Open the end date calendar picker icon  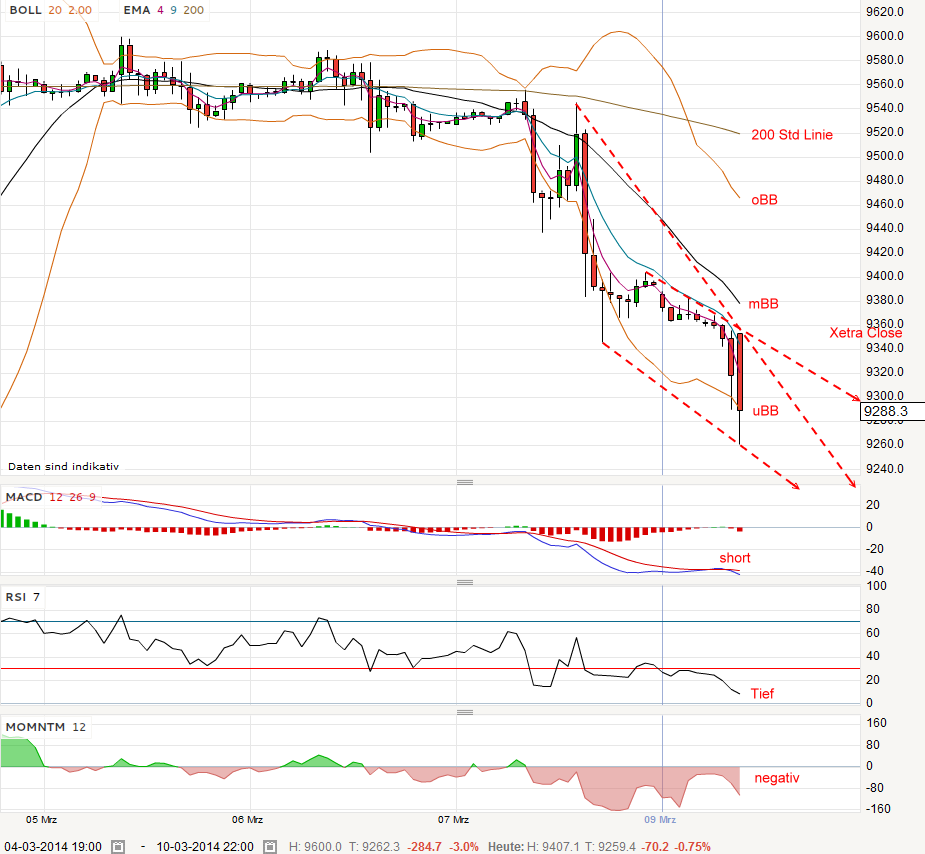pos(270,847)
